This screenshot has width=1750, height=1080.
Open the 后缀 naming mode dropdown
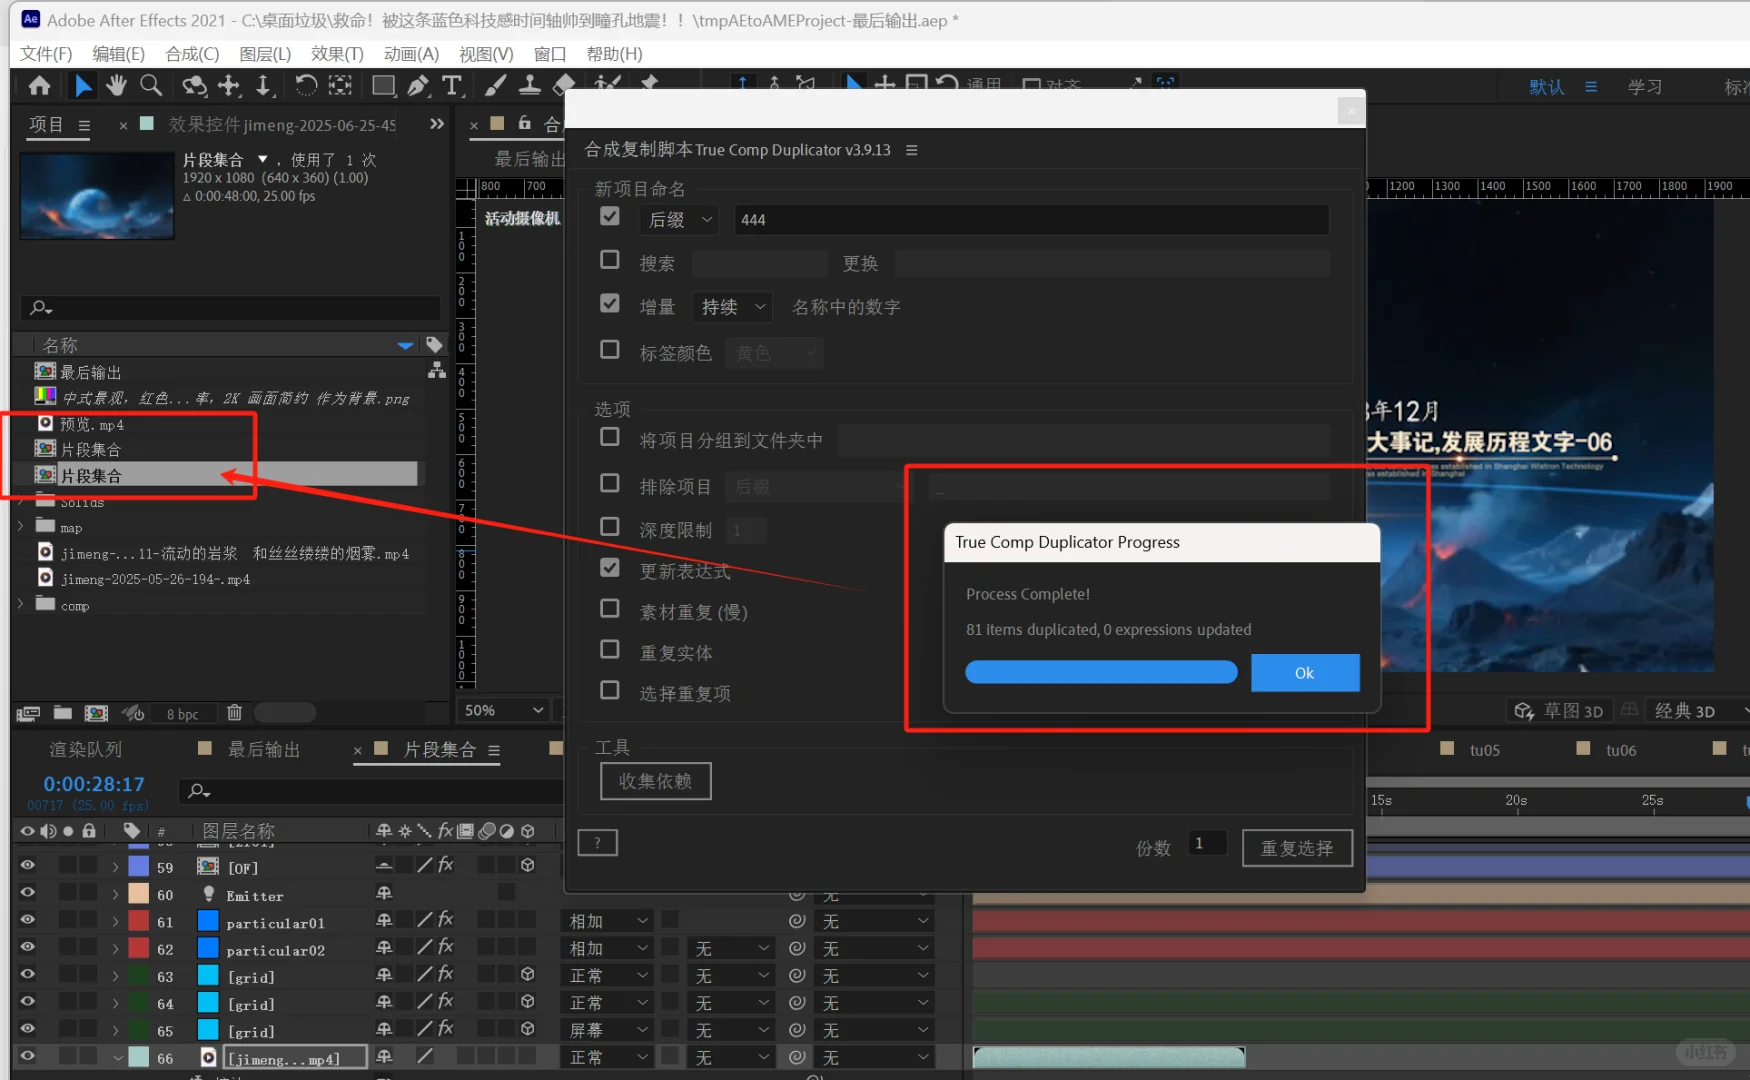point(680,220)
